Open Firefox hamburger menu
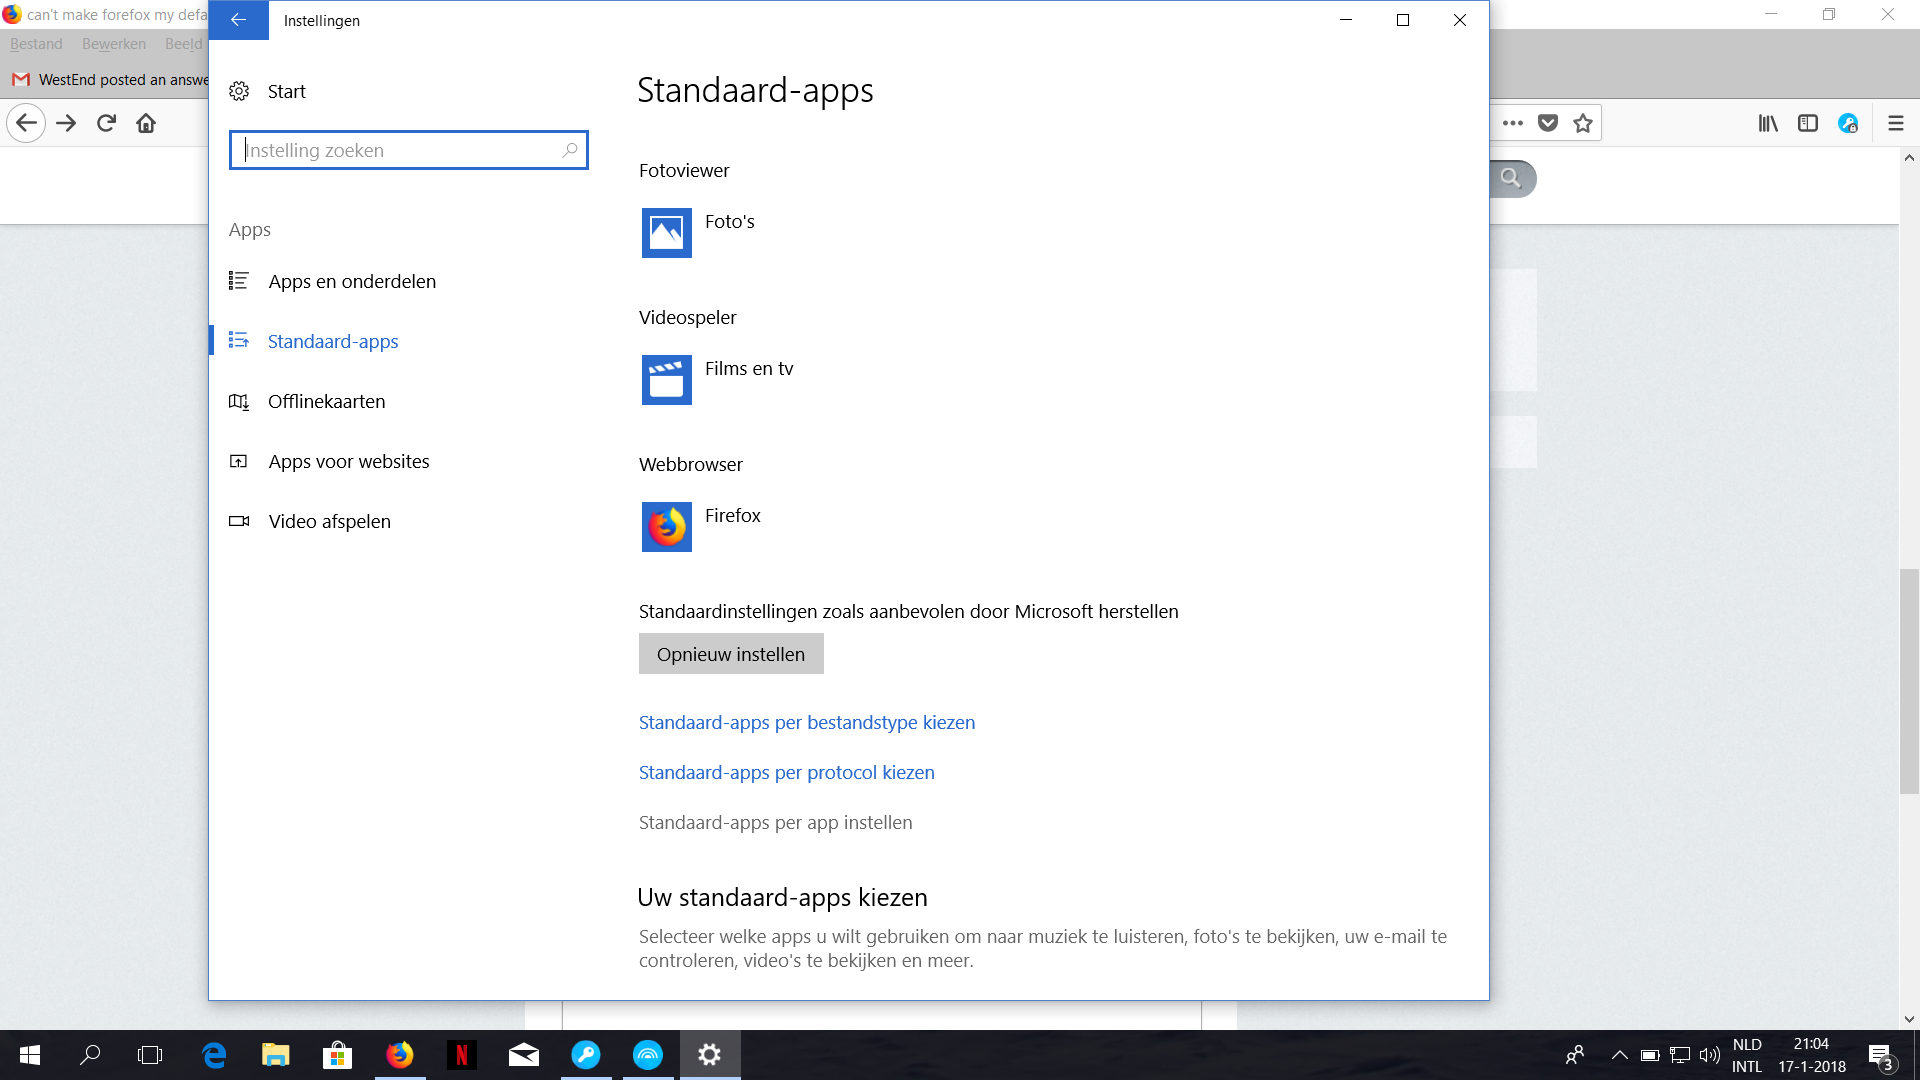 [x=1895, y=123]
